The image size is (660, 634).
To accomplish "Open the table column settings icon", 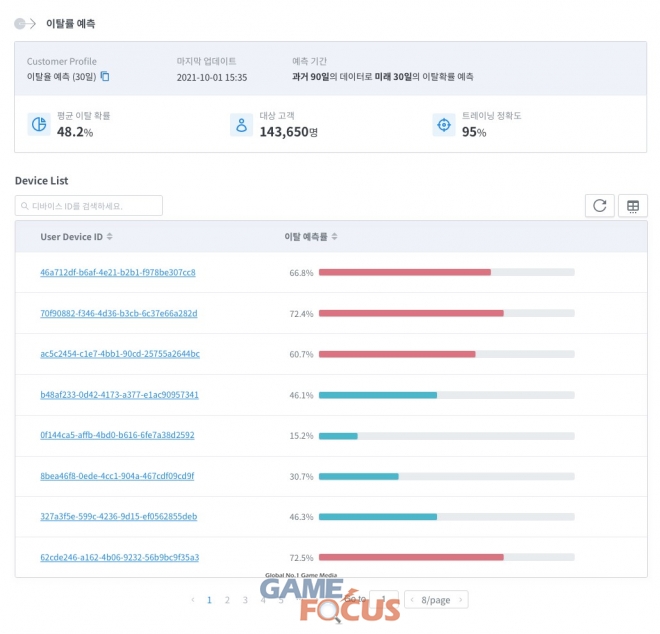I will 632,205.
